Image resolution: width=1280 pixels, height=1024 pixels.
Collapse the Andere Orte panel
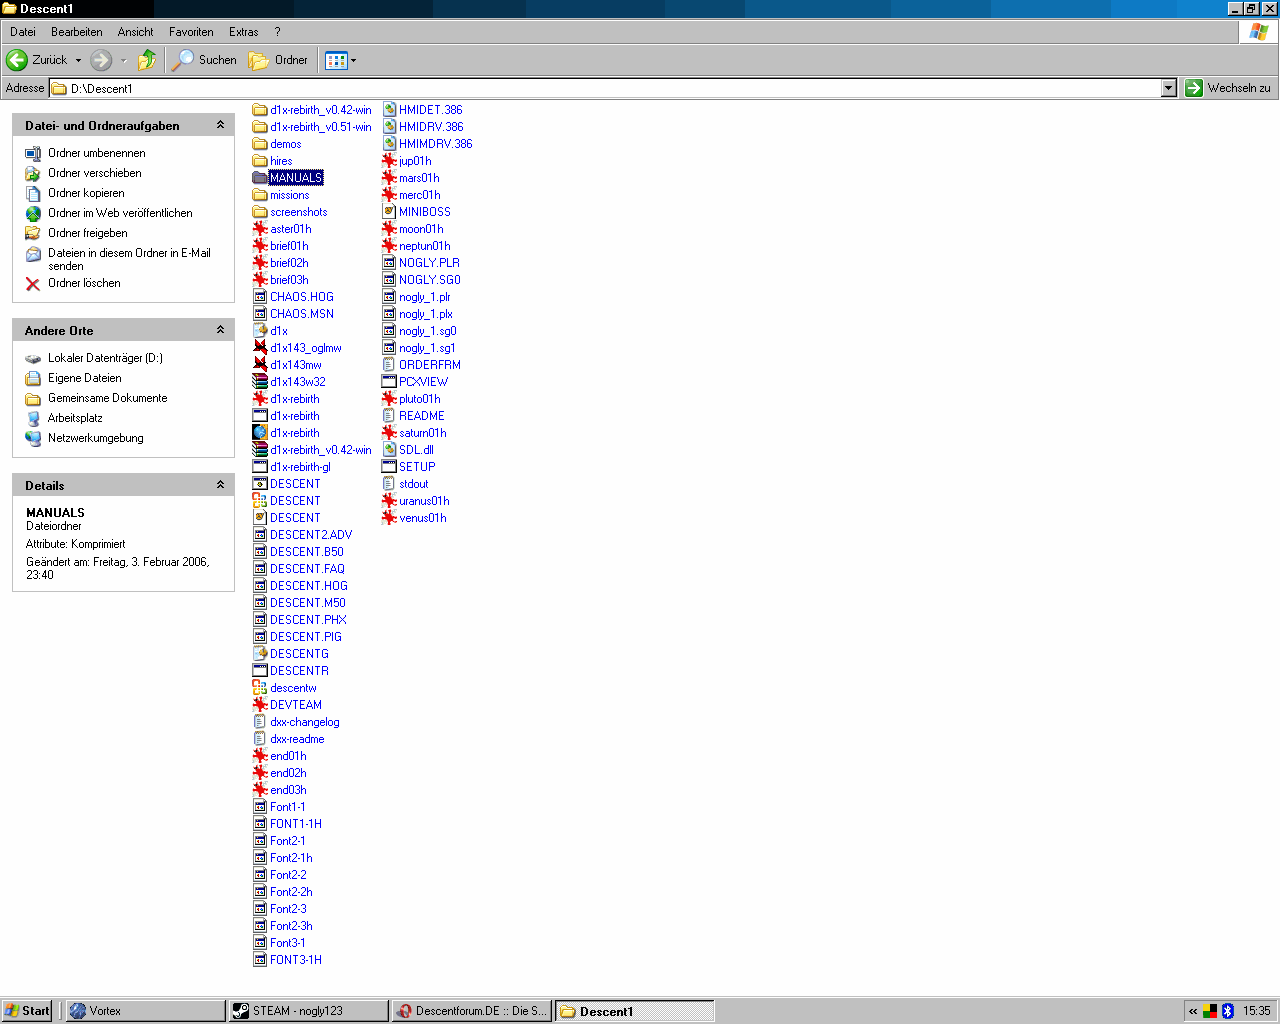pos(220,330)
